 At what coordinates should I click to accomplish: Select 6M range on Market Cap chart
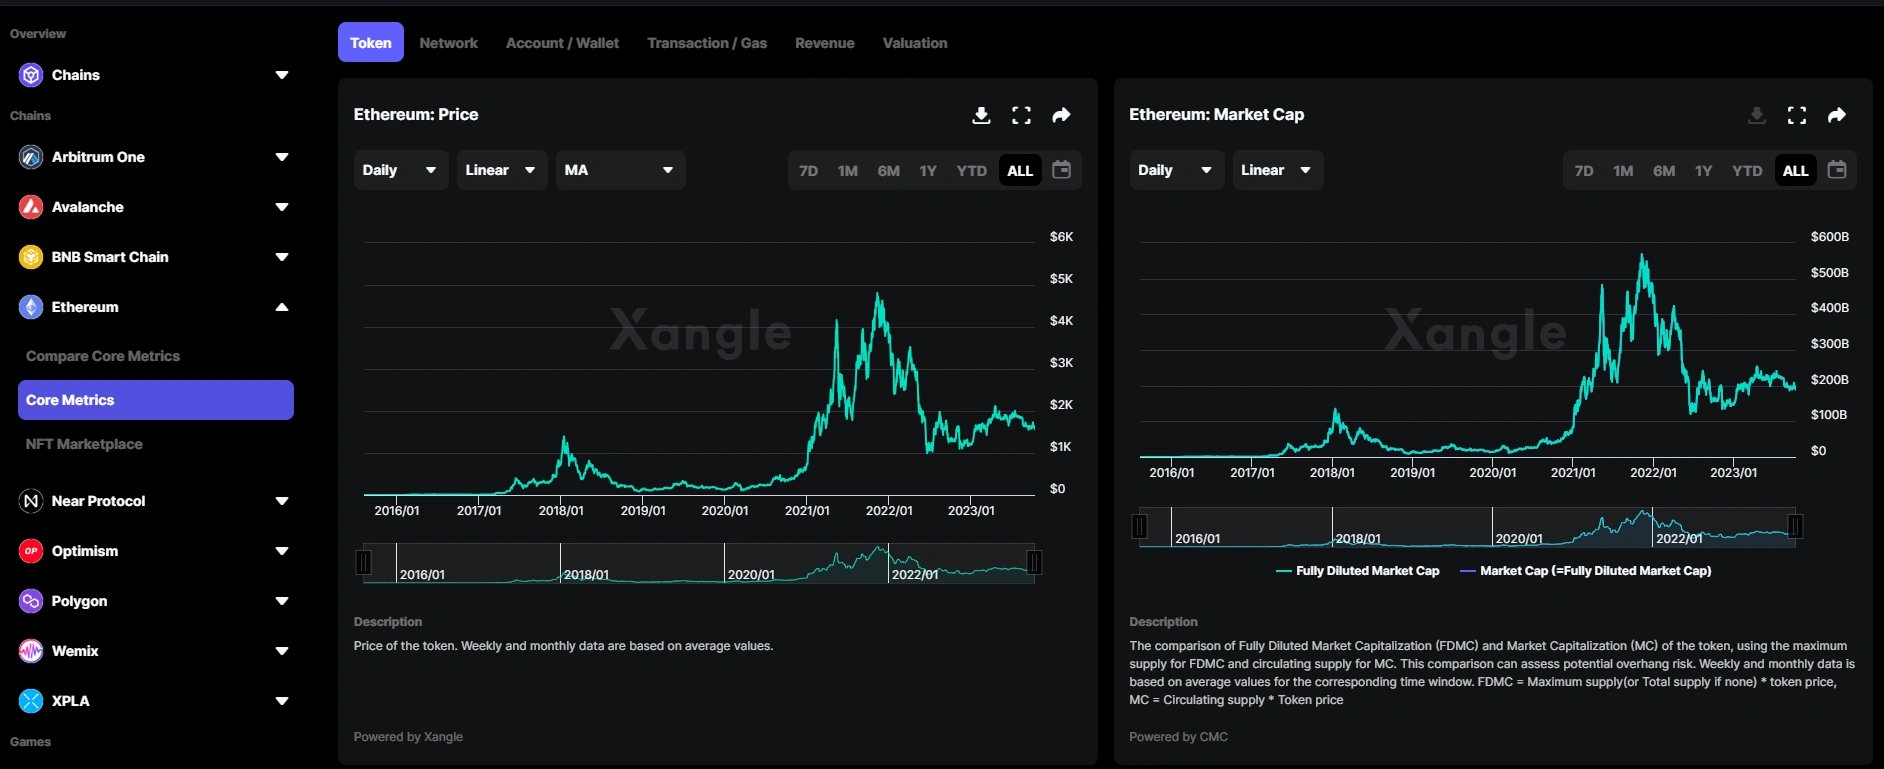[x=1664, y=171]
